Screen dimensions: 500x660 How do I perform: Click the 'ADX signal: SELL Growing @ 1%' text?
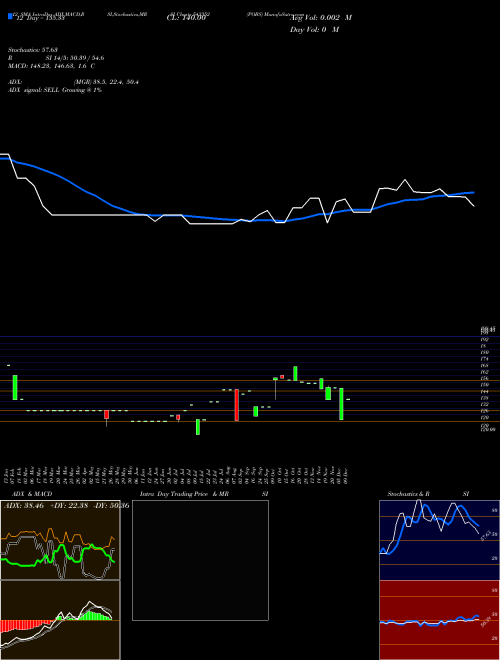pos(55,90)
